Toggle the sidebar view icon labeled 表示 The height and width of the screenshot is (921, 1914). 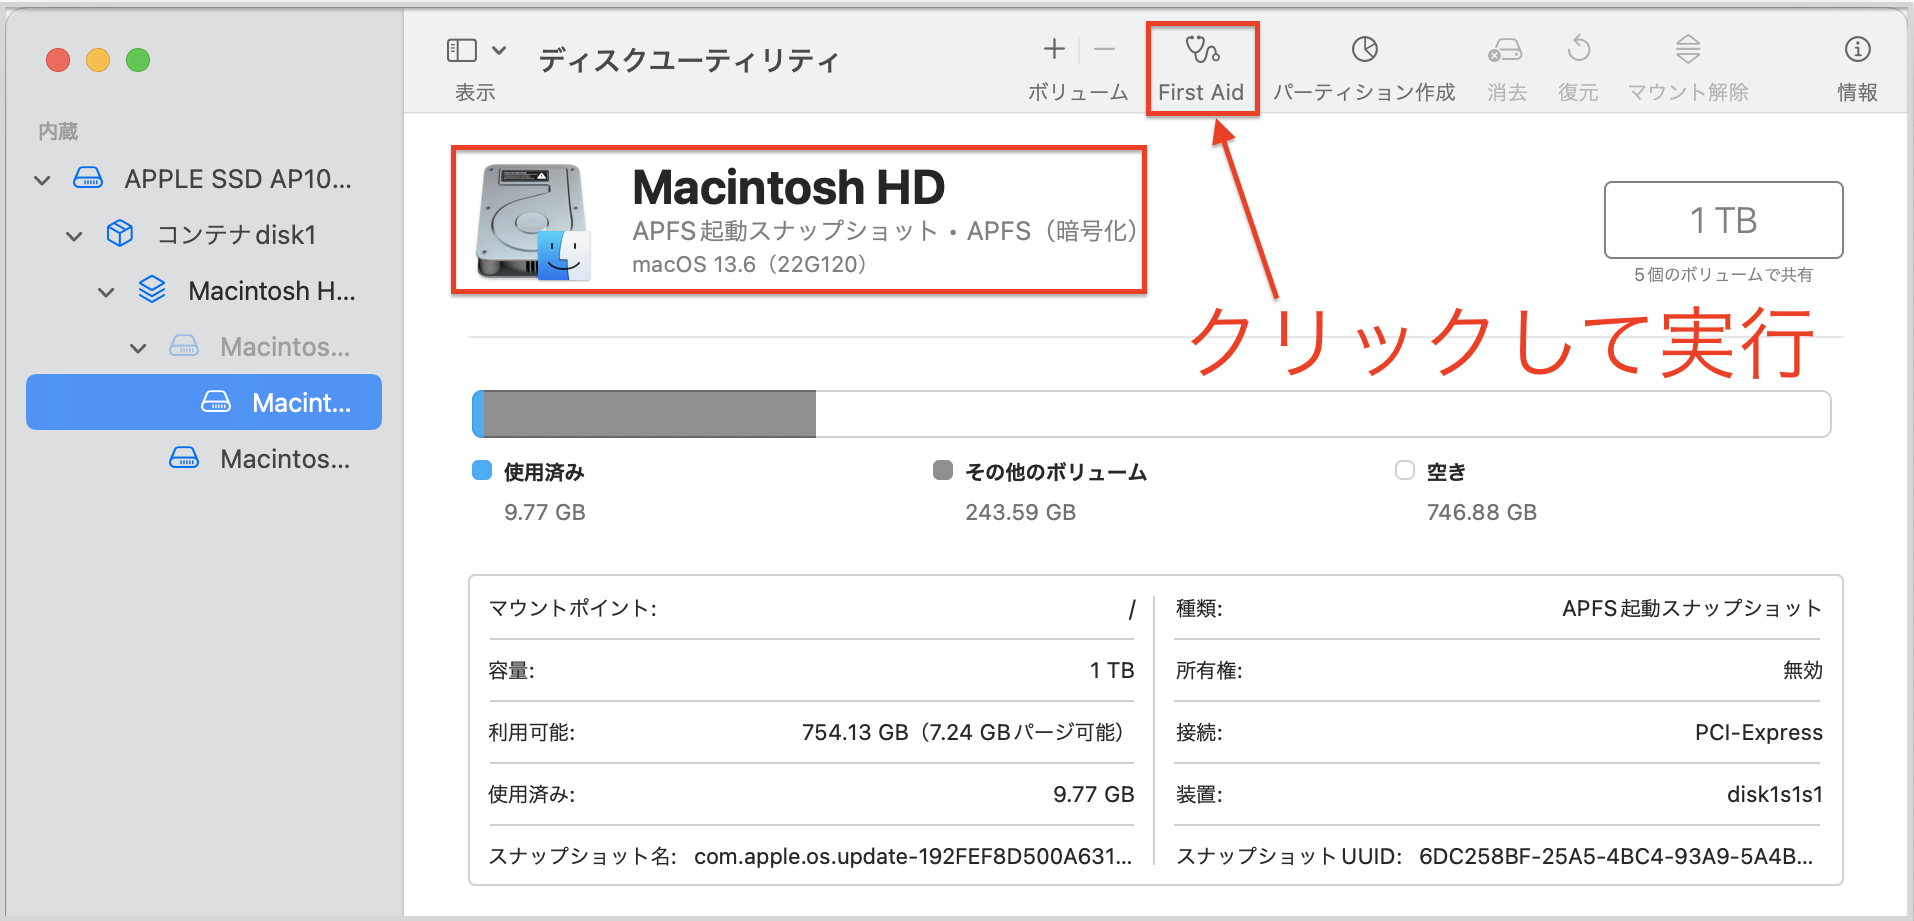(462, 50)
